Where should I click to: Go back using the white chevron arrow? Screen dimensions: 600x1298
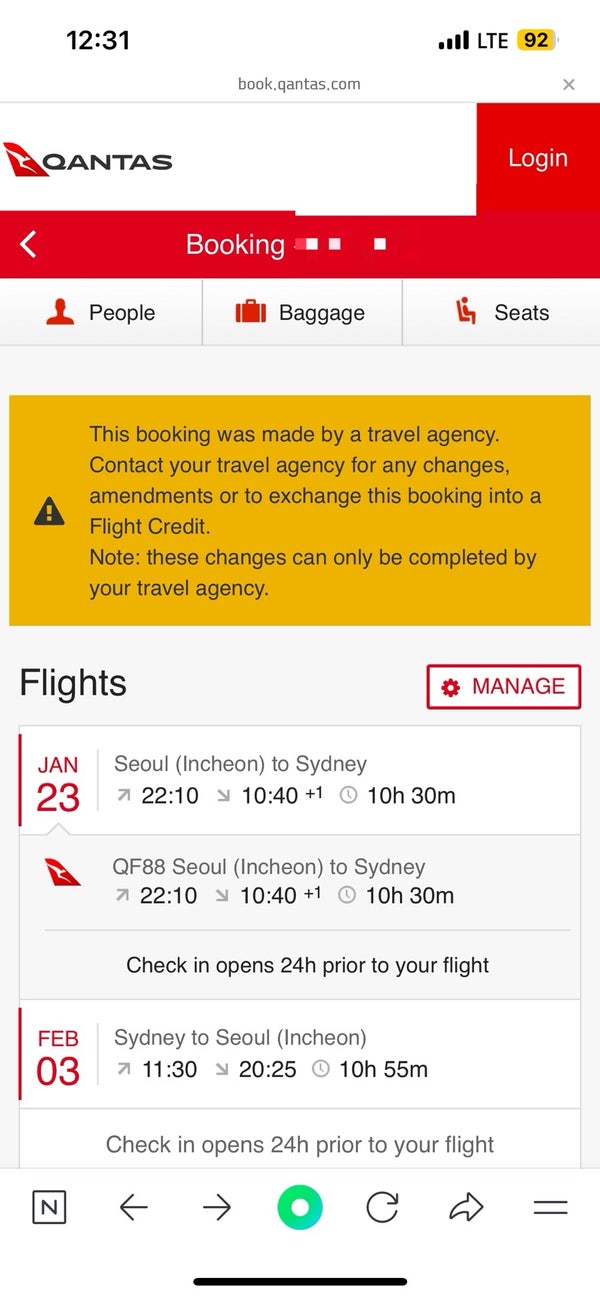28,245
